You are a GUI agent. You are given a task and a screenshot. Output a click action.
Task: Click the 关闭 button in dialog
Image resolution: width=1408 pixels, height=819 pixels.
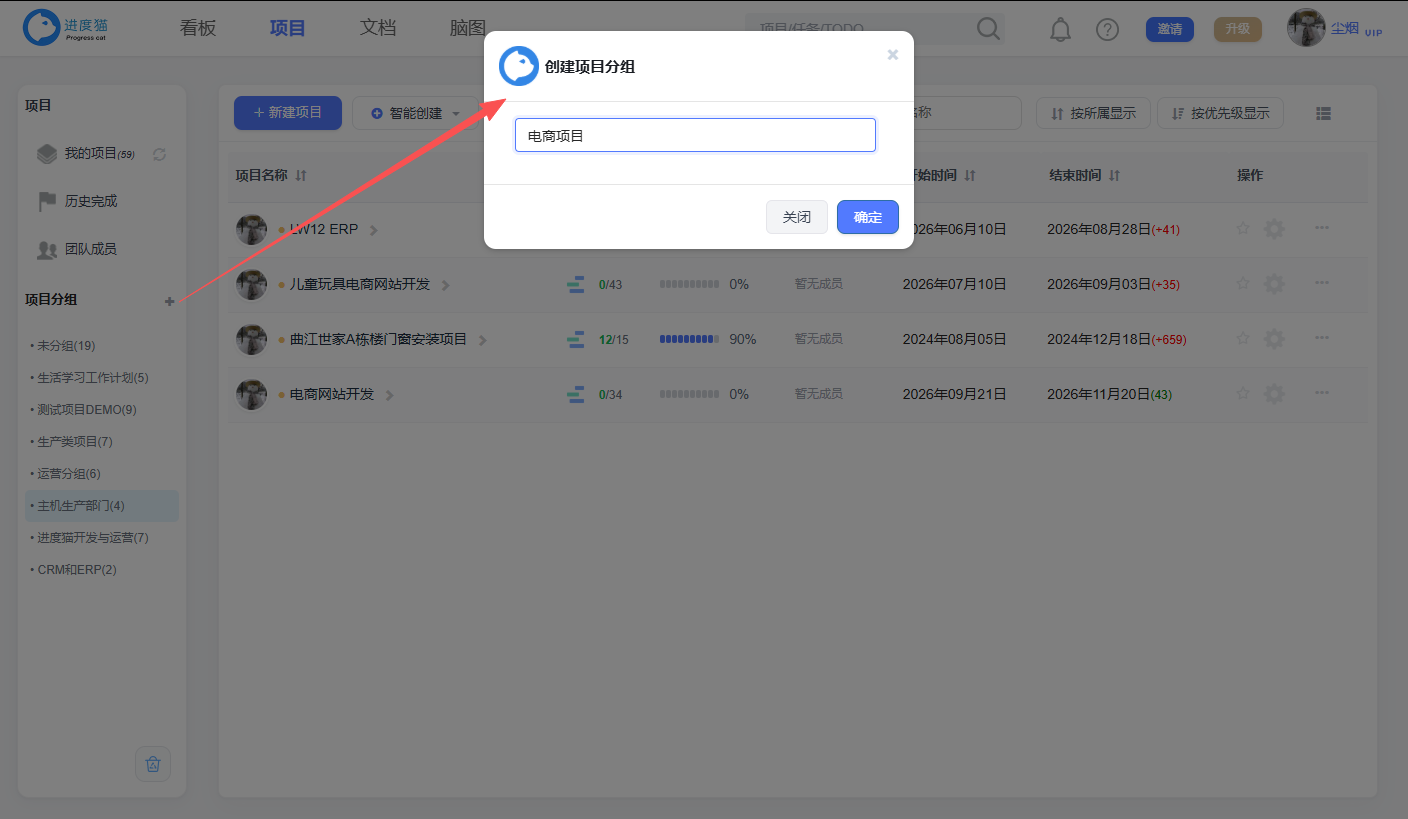pyautogui.click(x=797, y=217)
